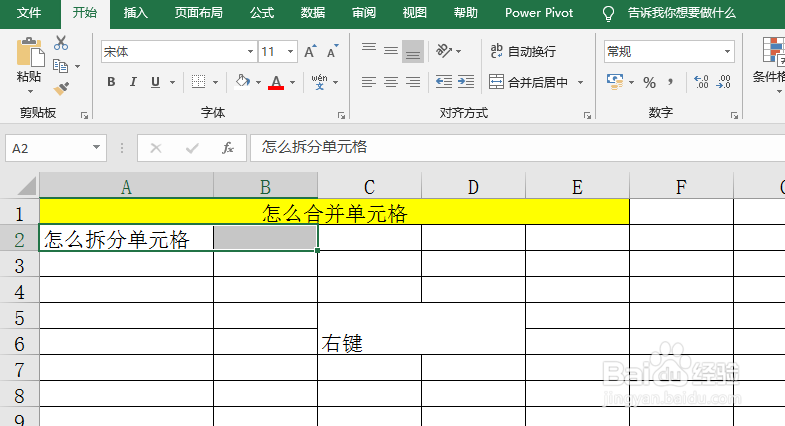785x426 pixels.
Task: Open the font size 11 dropdown
Action: pyautogui.click(x=290, y=52)
